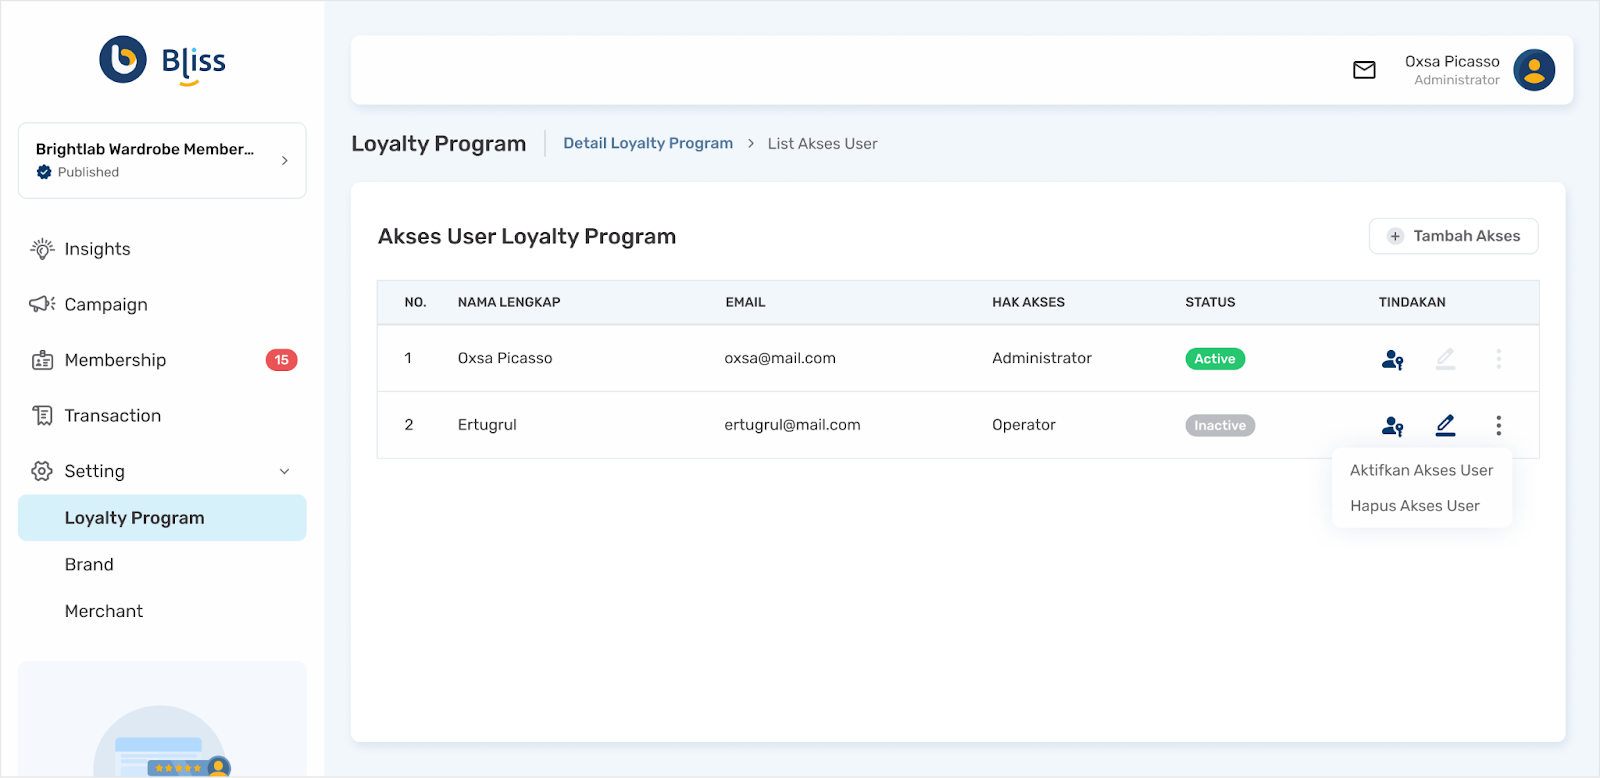The image size is (1600, 778).
Task: Select Loyalty Program in sidebar
Action: coord(162,518)
